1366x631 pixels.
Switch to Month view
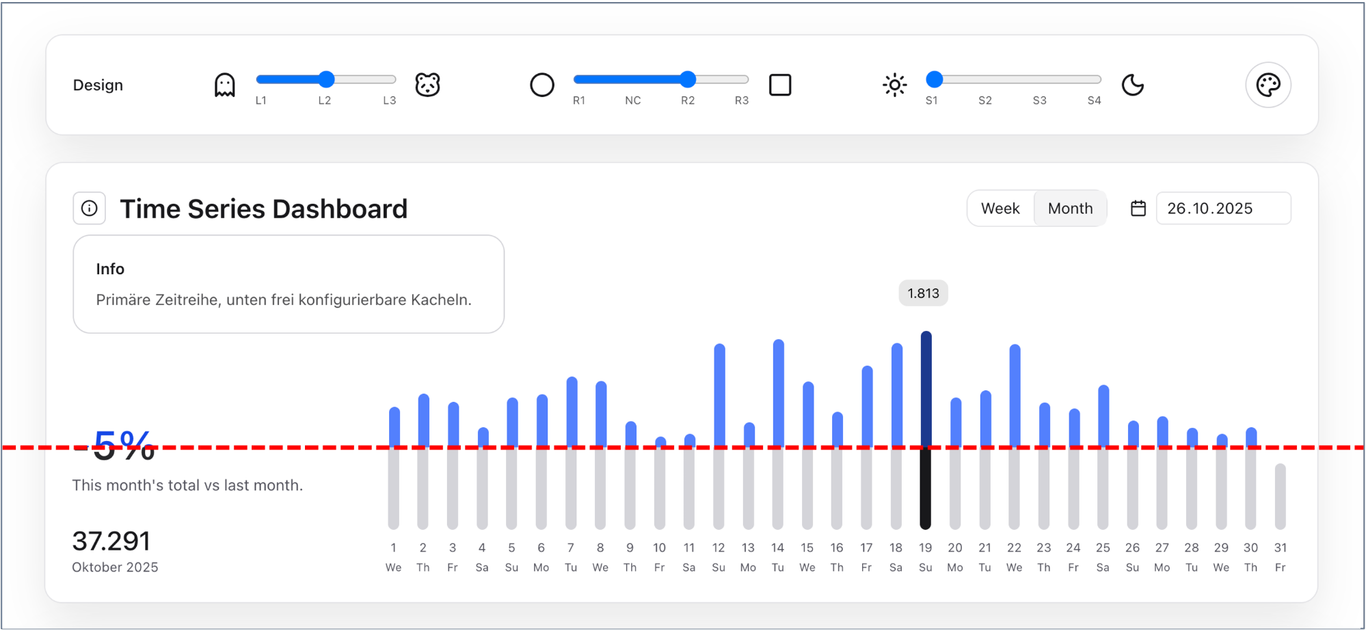pos(1070,209)
